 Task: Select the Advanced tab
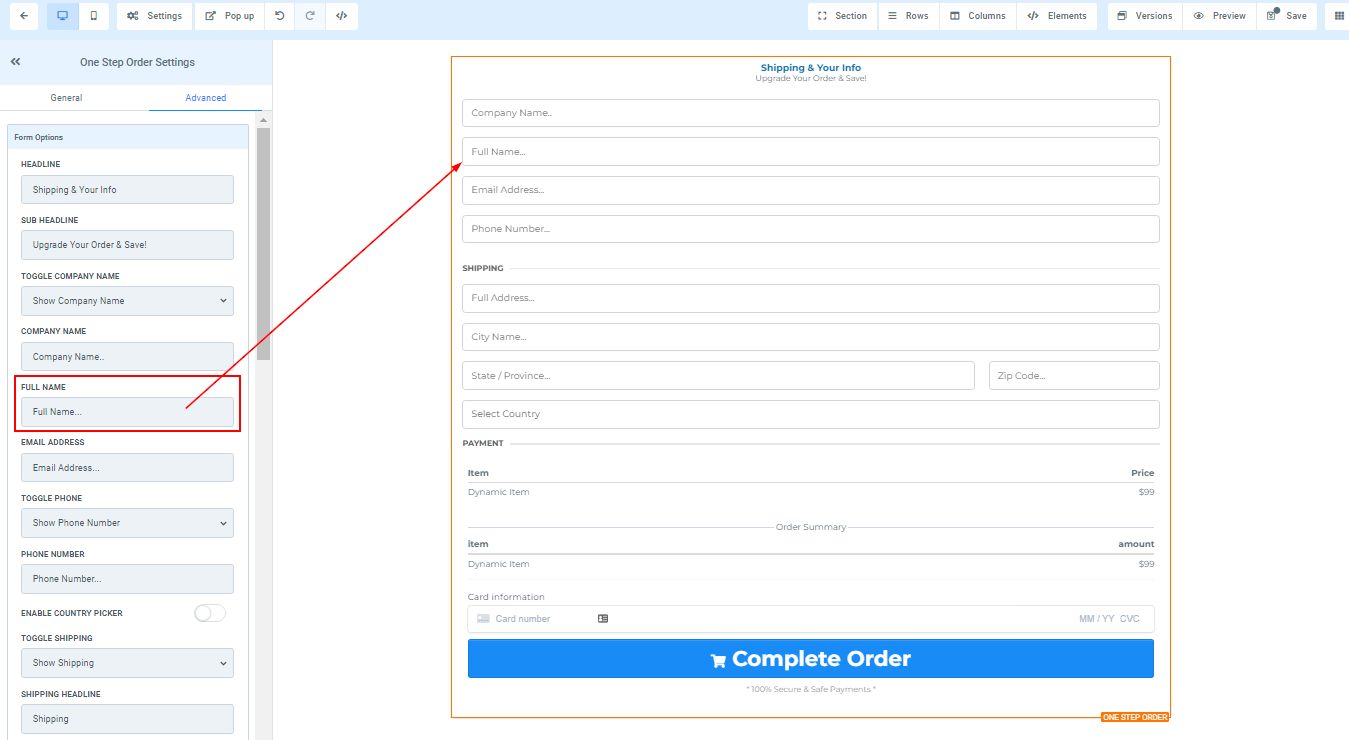(206, 98)
